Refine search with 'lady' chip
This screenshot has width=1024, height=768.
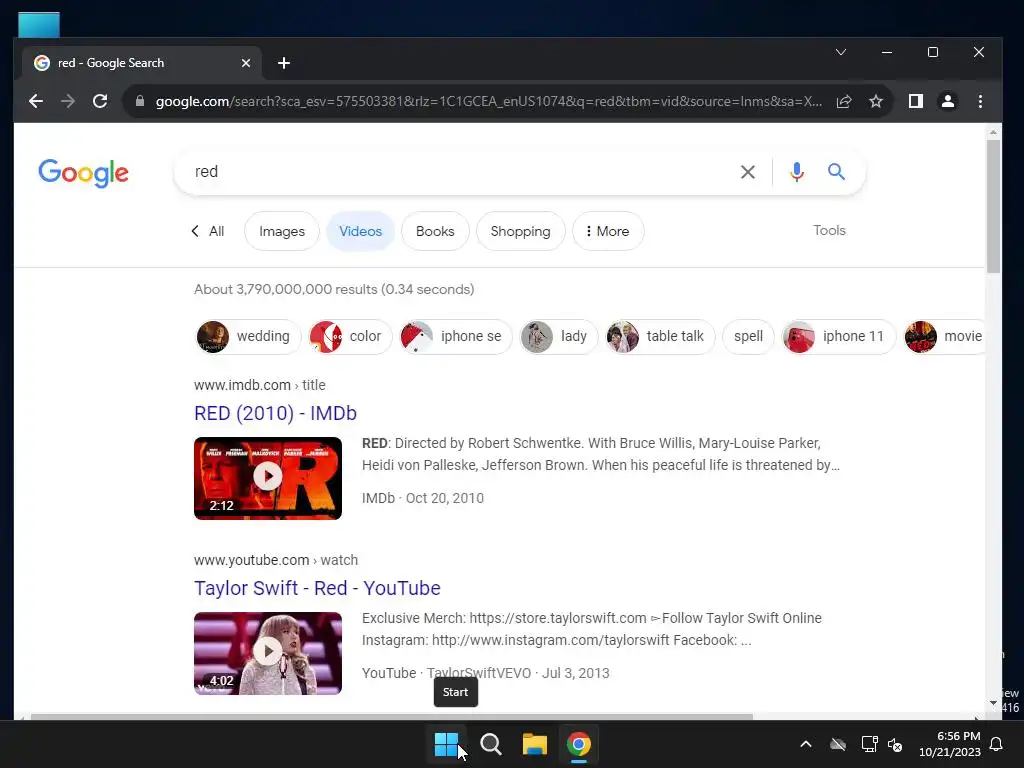[558, 336]
